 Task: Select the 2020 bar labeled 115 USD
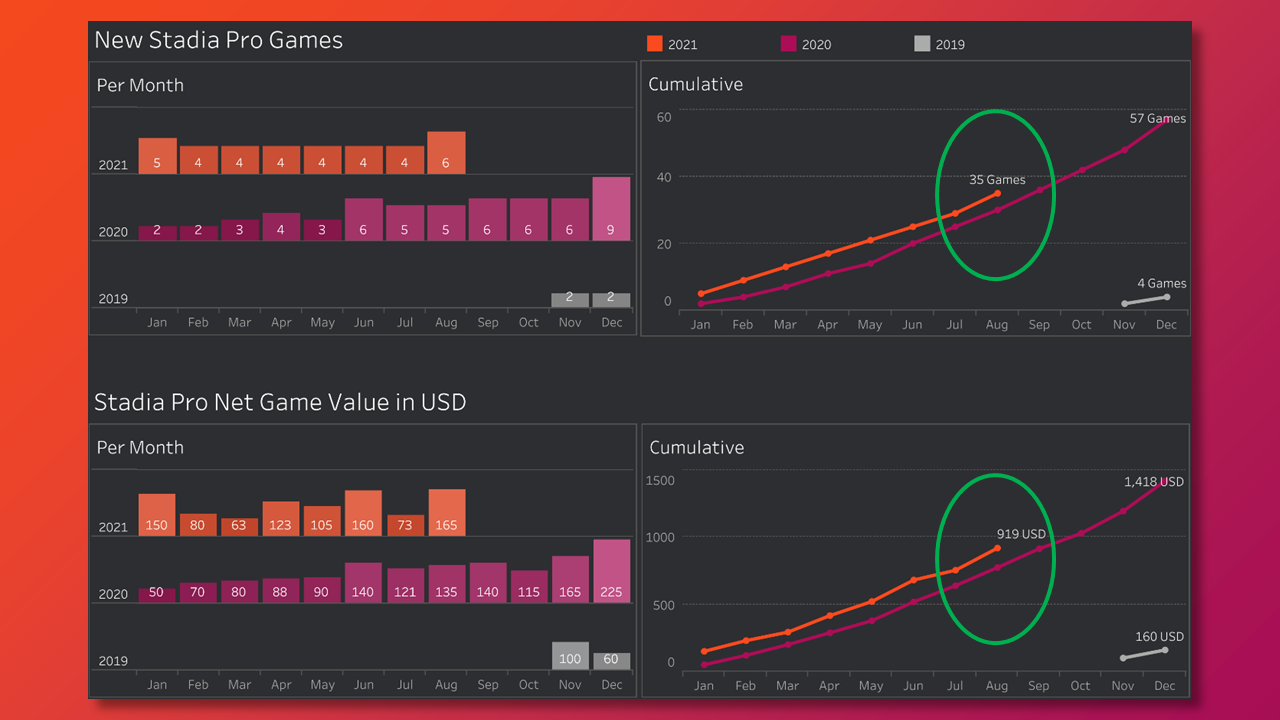(529, 587)
